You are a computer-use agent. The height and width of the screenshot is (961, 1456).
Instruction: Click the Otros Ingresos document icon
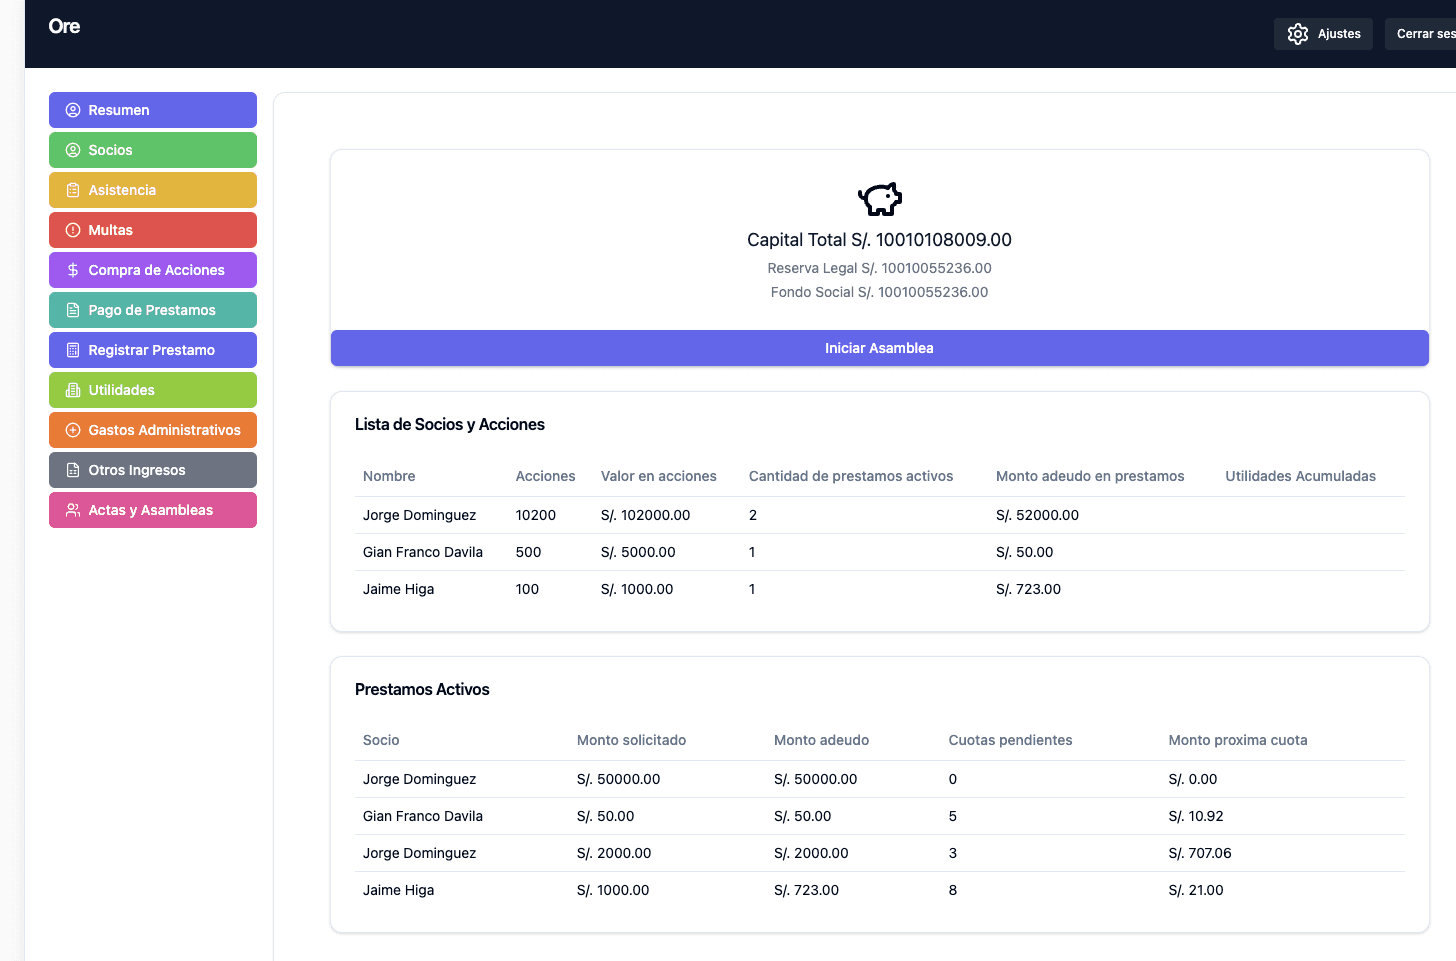73,470
